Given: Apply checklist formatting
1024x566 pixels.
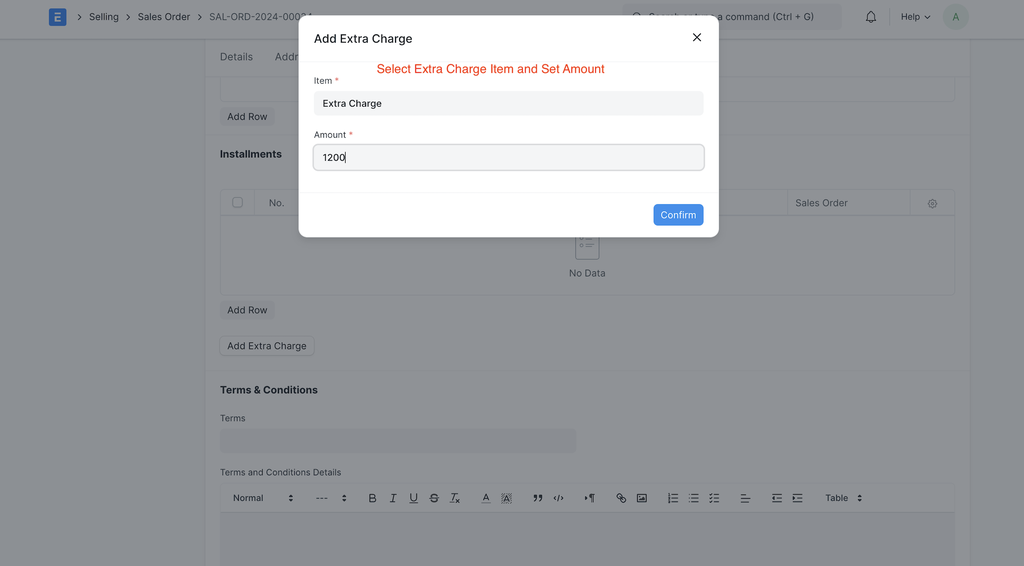Looking at the screenshot, I should coord(714,498).
